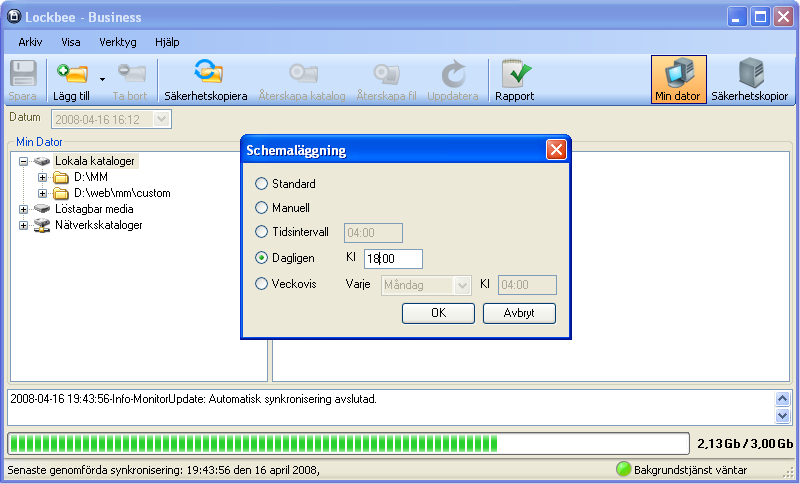The width and height of the screenshot is (800, 484).
Task: Click the log panel scroll down arrow
Action: (x=783, y=416)
